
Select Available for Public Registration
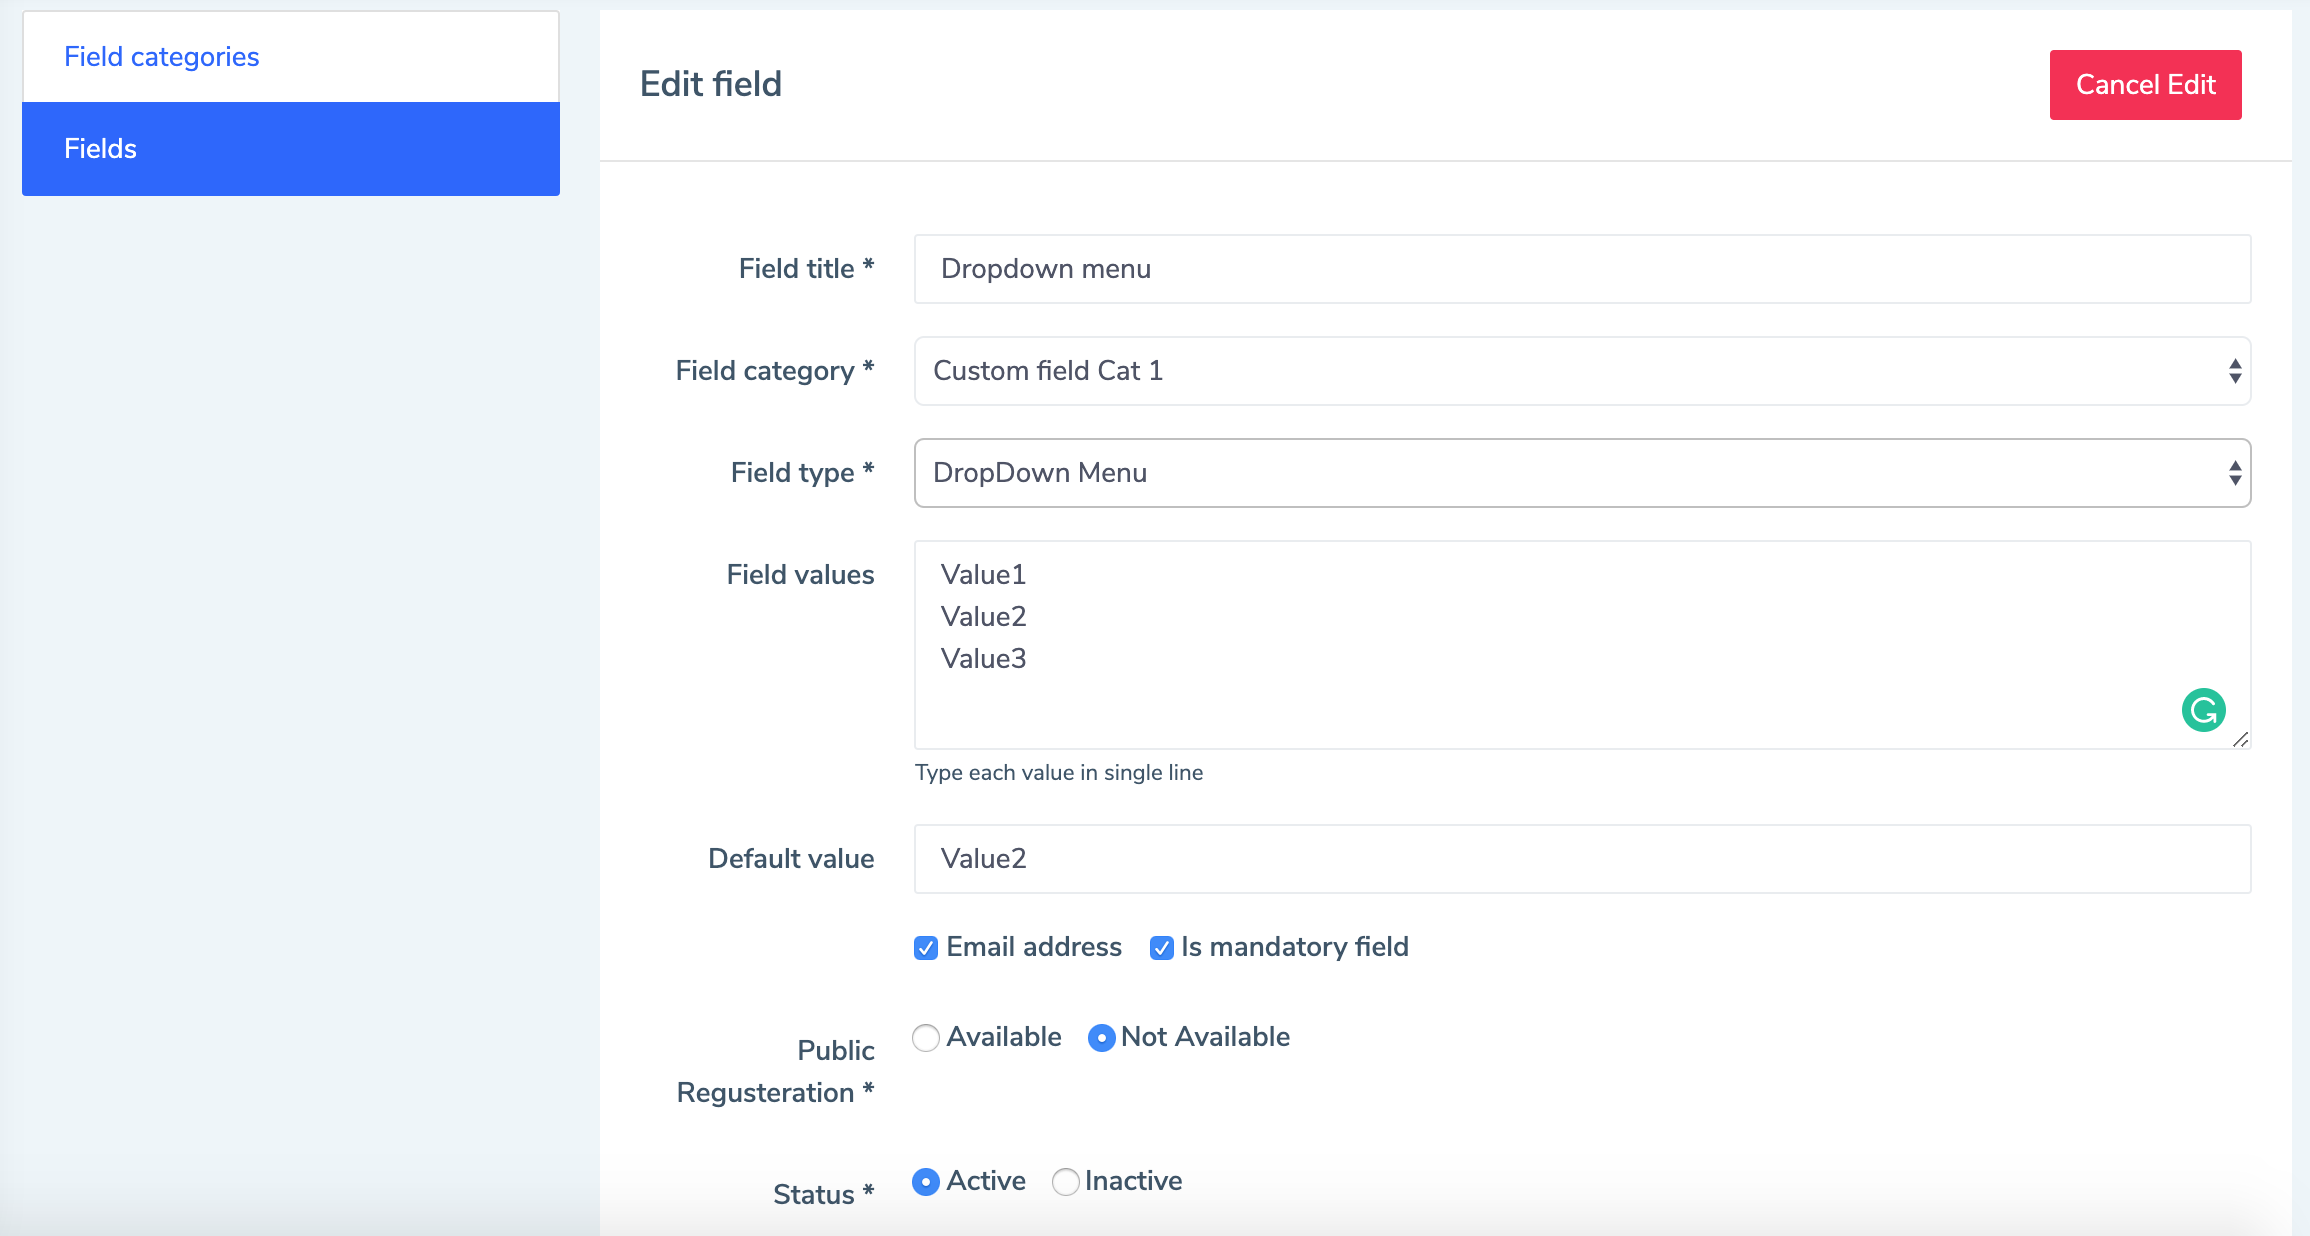(x=926, y=1038)
